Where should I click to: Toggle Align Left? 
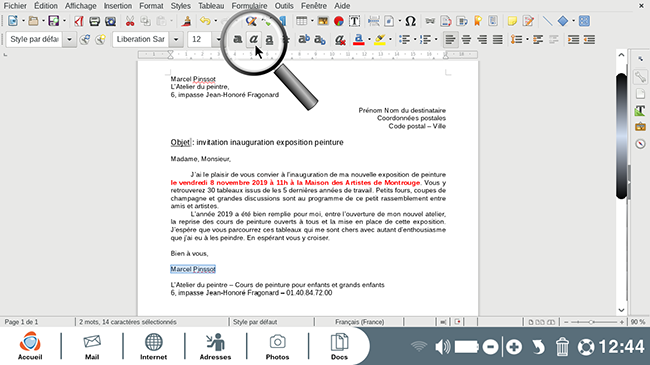(450, 39)
